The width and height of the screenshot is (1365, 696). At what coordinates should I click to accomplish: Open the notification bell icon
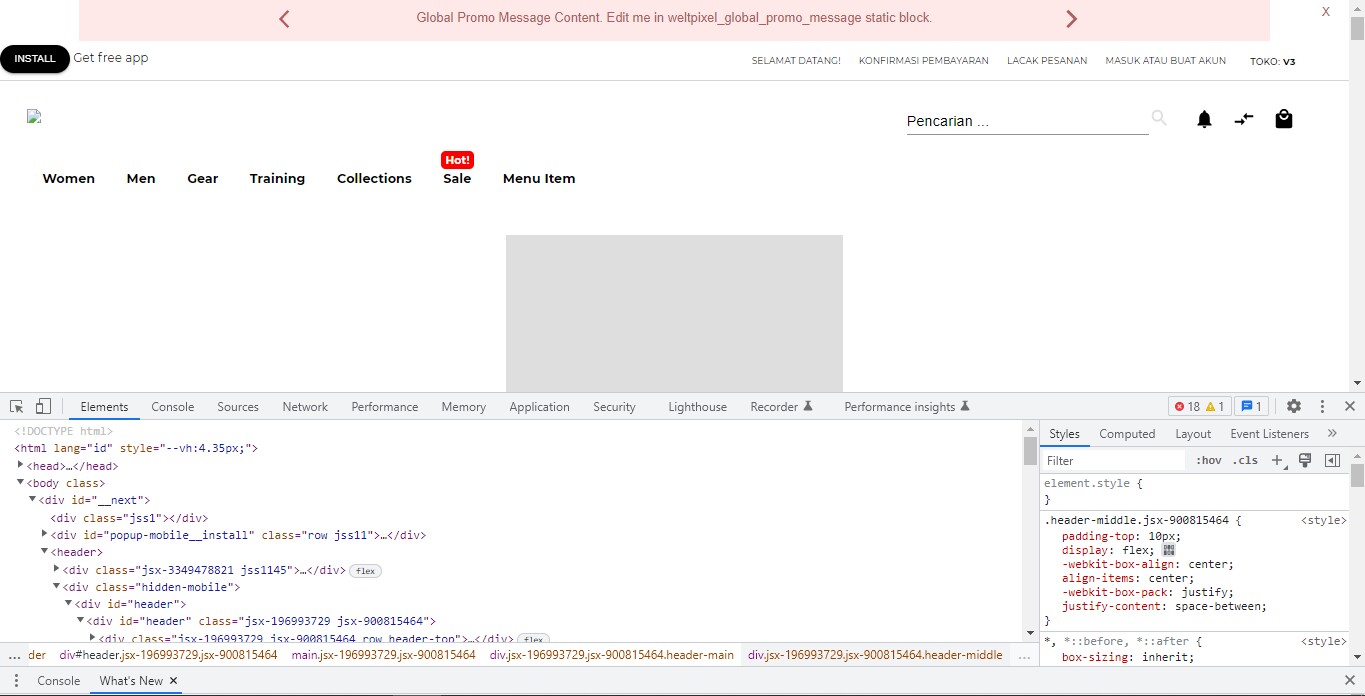[1204, 119]
